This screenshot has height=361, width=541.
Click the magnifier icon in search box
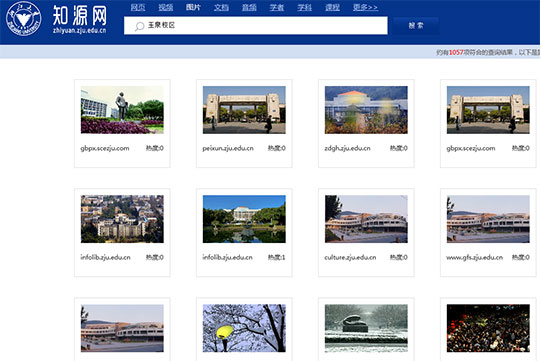click(139, 26)
